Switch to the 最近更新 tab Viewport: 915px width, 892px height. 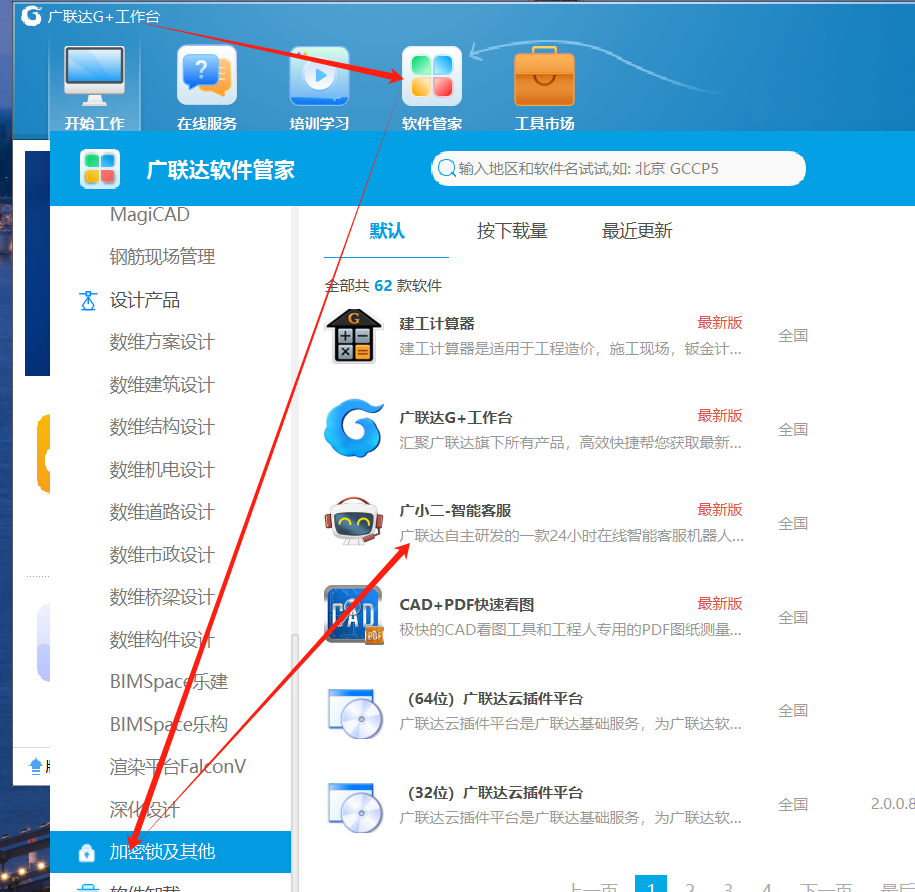pyautogui.click(x=637, y=230)
